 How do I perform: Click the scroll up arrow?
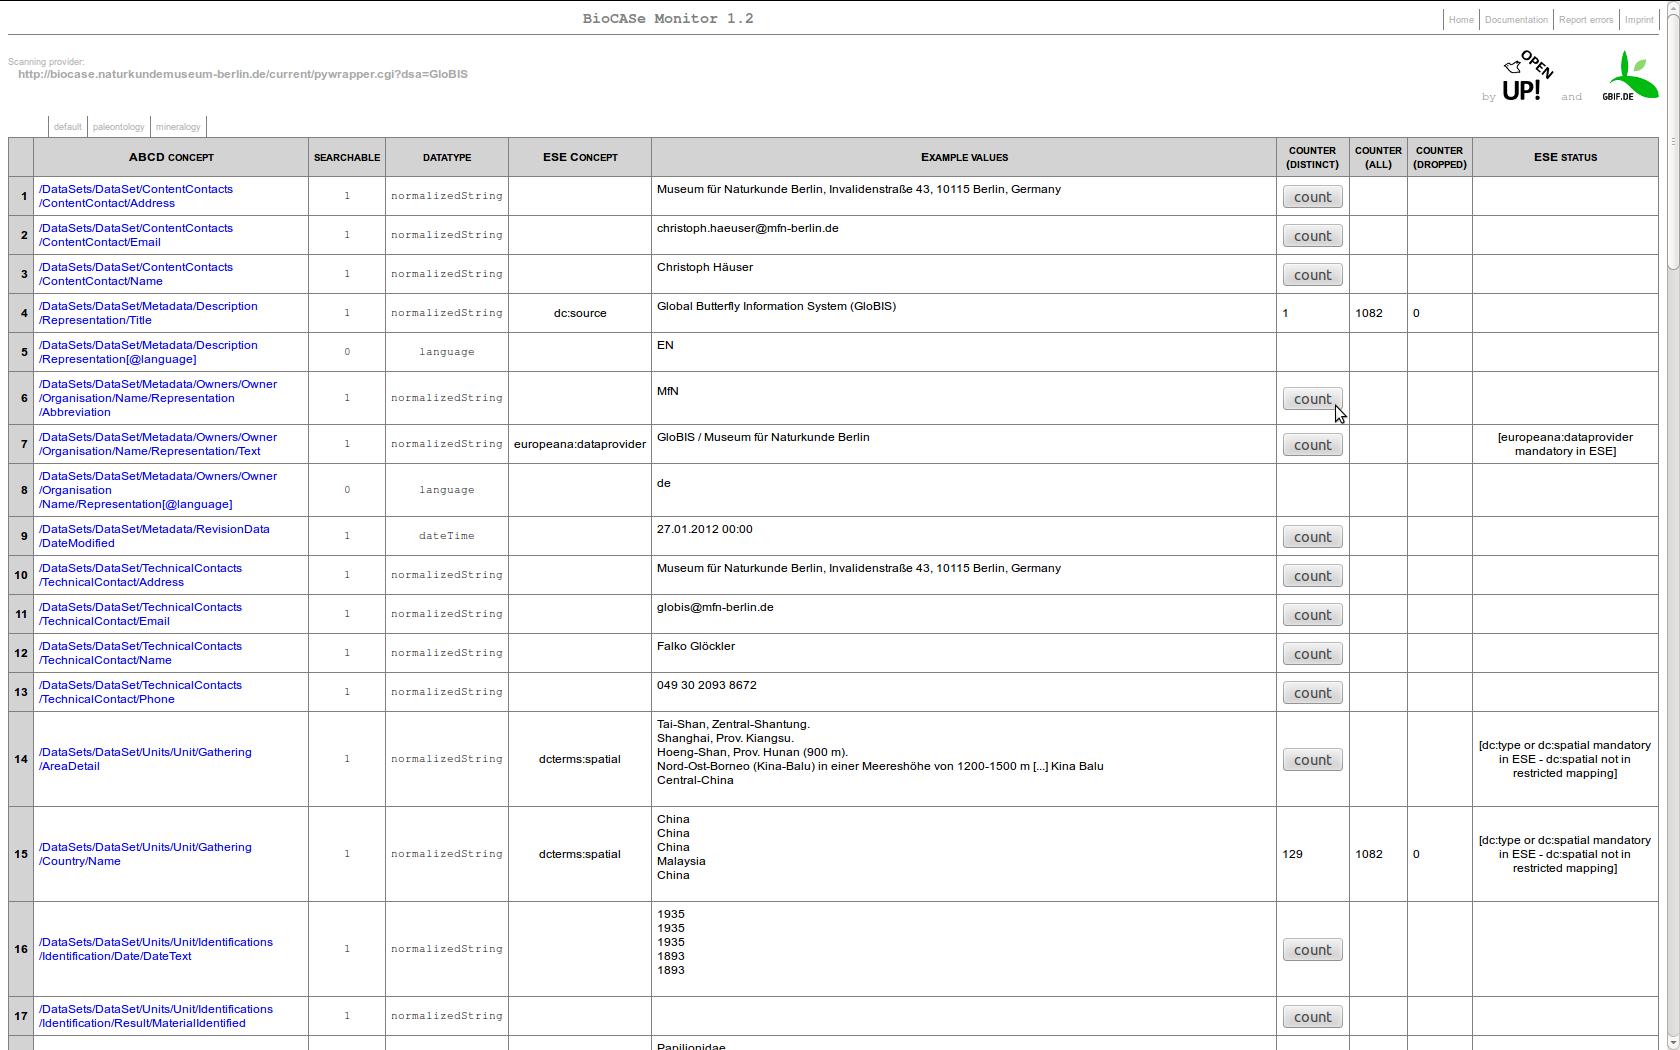click(1673, 8)
